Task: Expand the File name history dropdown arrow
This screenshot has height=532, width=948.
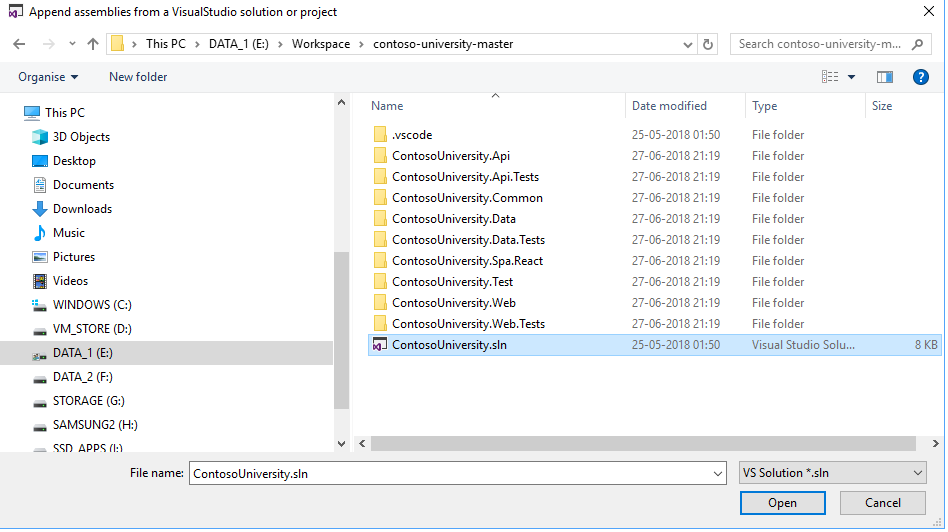Action: pos(717,473)
